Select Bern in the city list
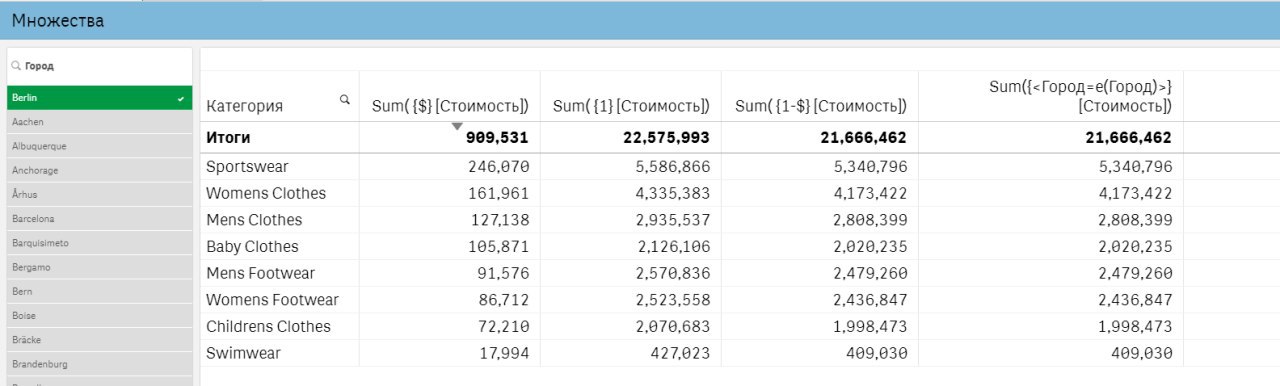This screenshot has height=386, width=1280. pos(99,292)
